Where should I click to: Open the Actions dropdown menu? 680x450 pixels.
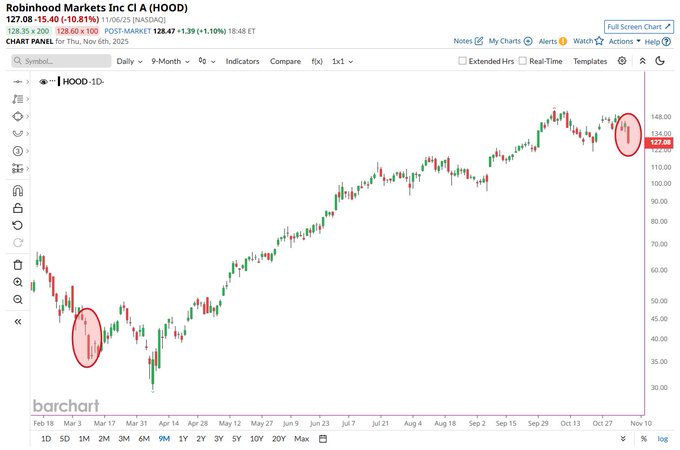pyautogui.click(x=624, y=41)
